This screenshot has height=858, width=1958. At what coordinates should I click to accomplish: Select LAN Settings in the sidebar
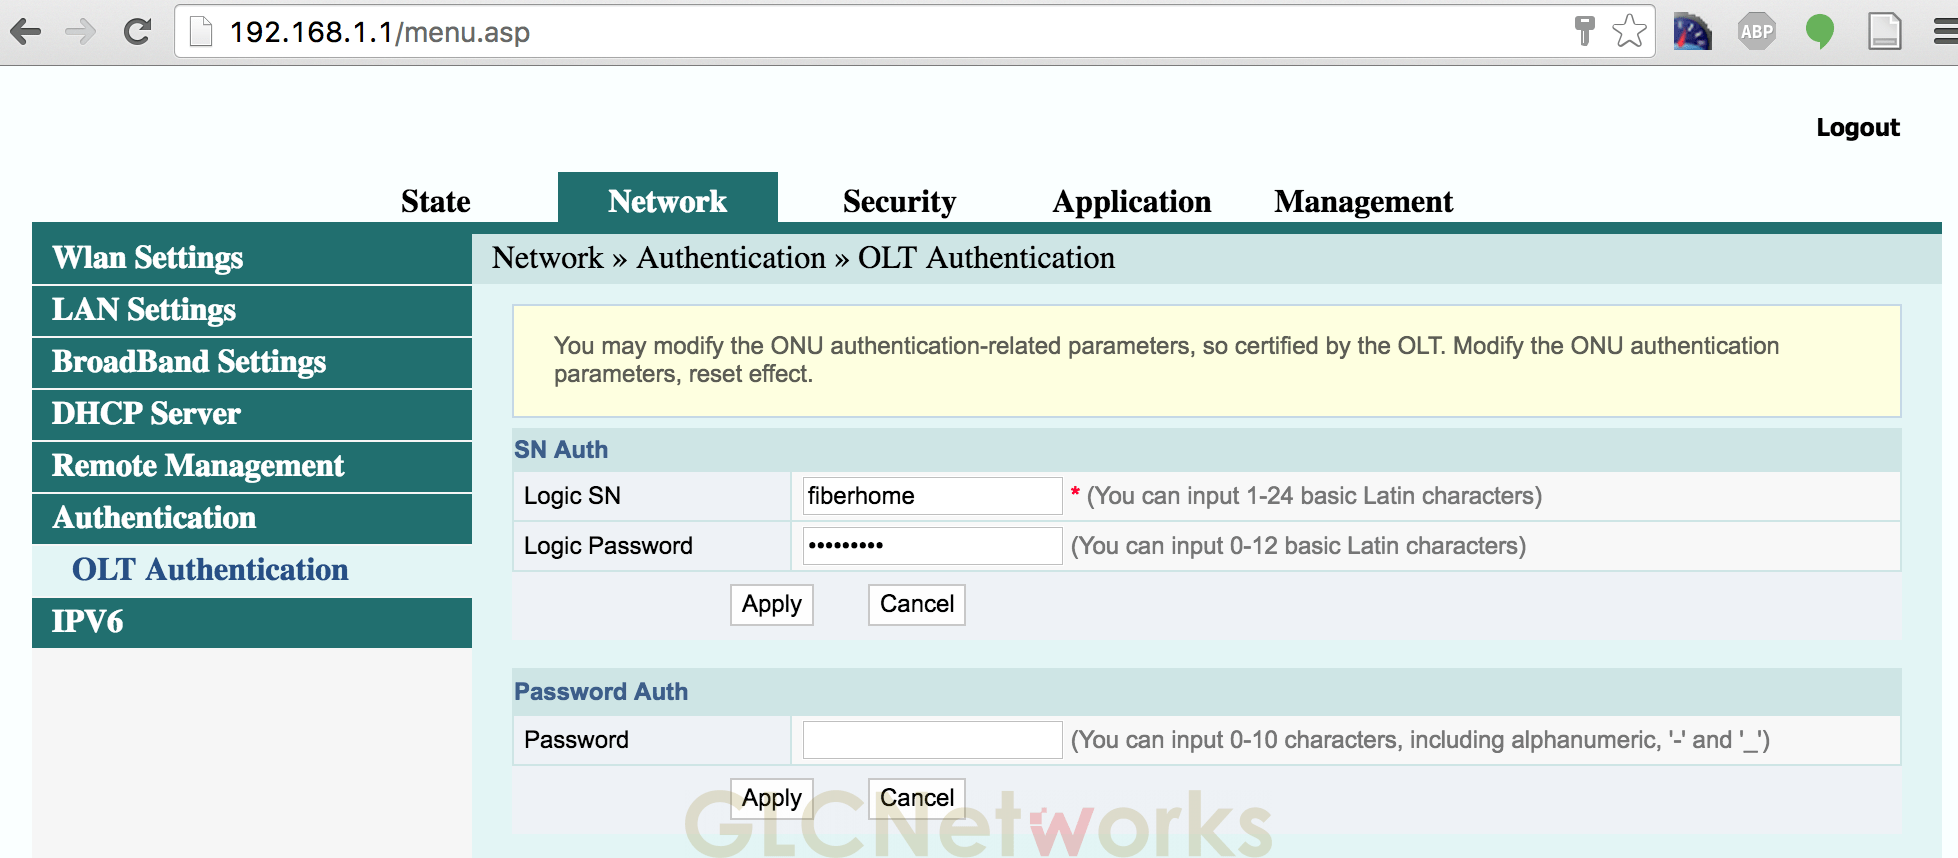click(x=252, y=310)
